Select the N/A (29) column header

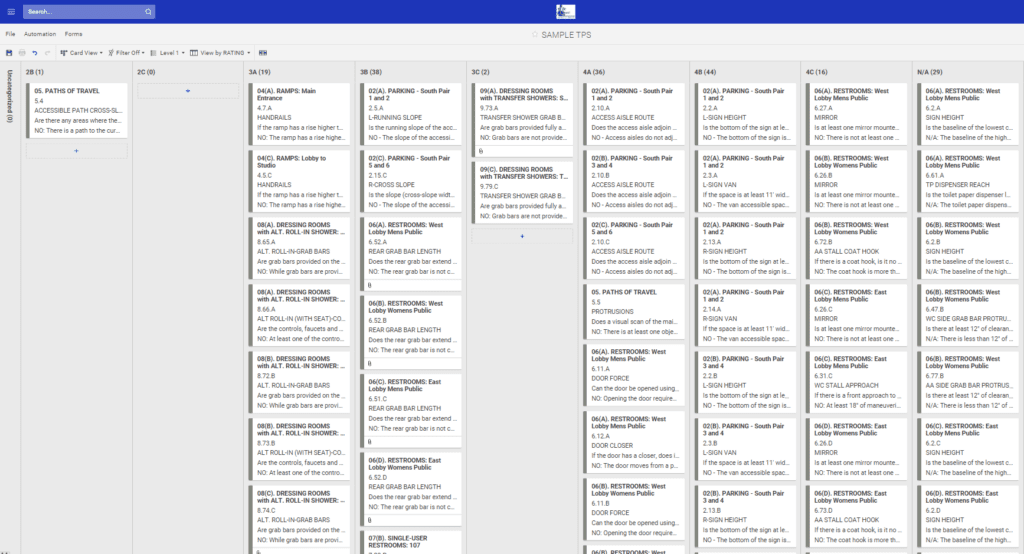click(x=929, y=72)
